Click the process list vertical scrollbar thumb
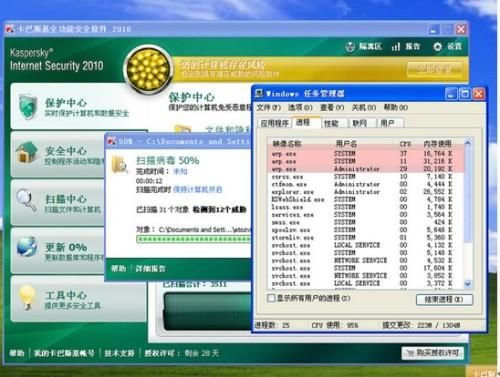This screenshot has height=377, width=500. coord(468,195)
